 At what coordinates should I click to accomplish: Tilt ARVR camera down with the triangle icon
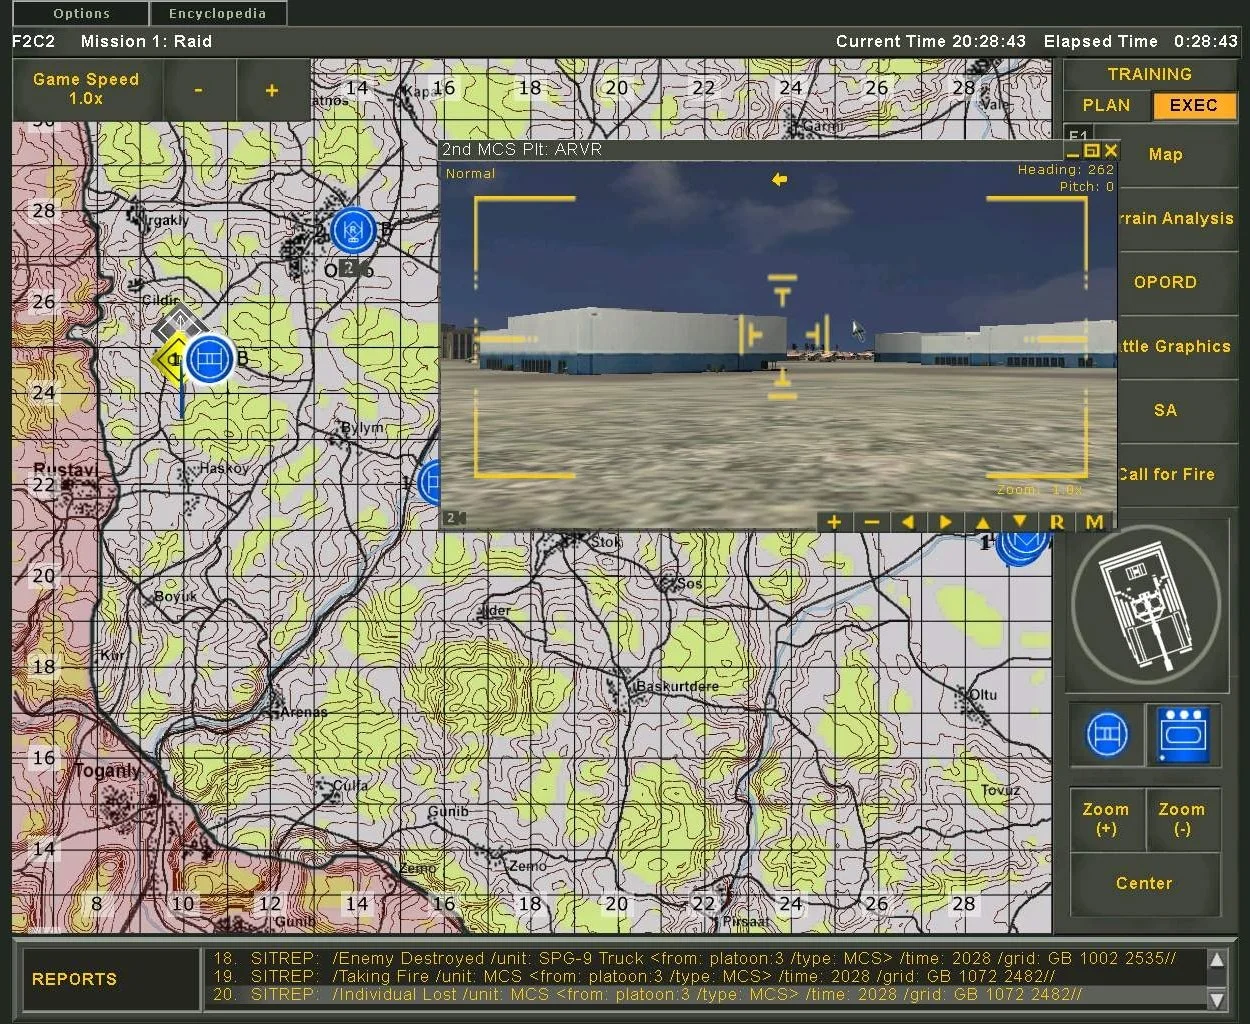tap(1019, 522)
